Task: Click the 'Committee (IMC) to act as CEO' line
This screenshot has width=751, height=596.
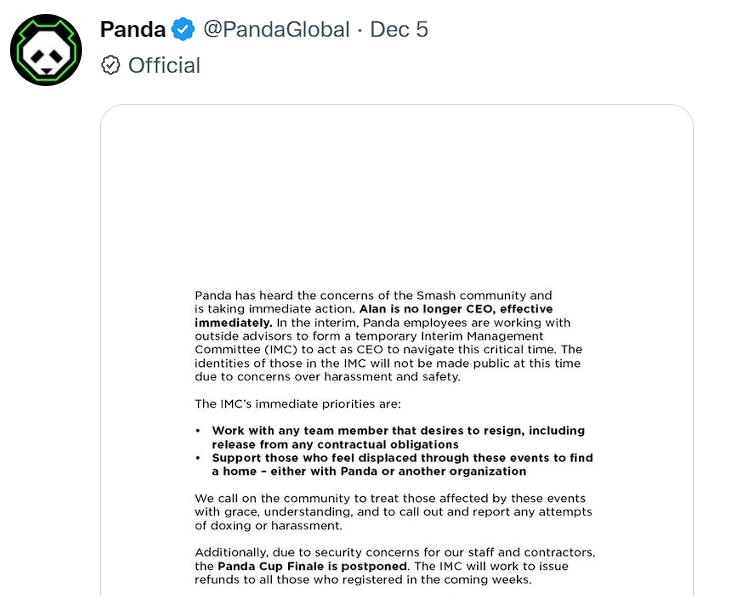Action: [x=388, y=349]
